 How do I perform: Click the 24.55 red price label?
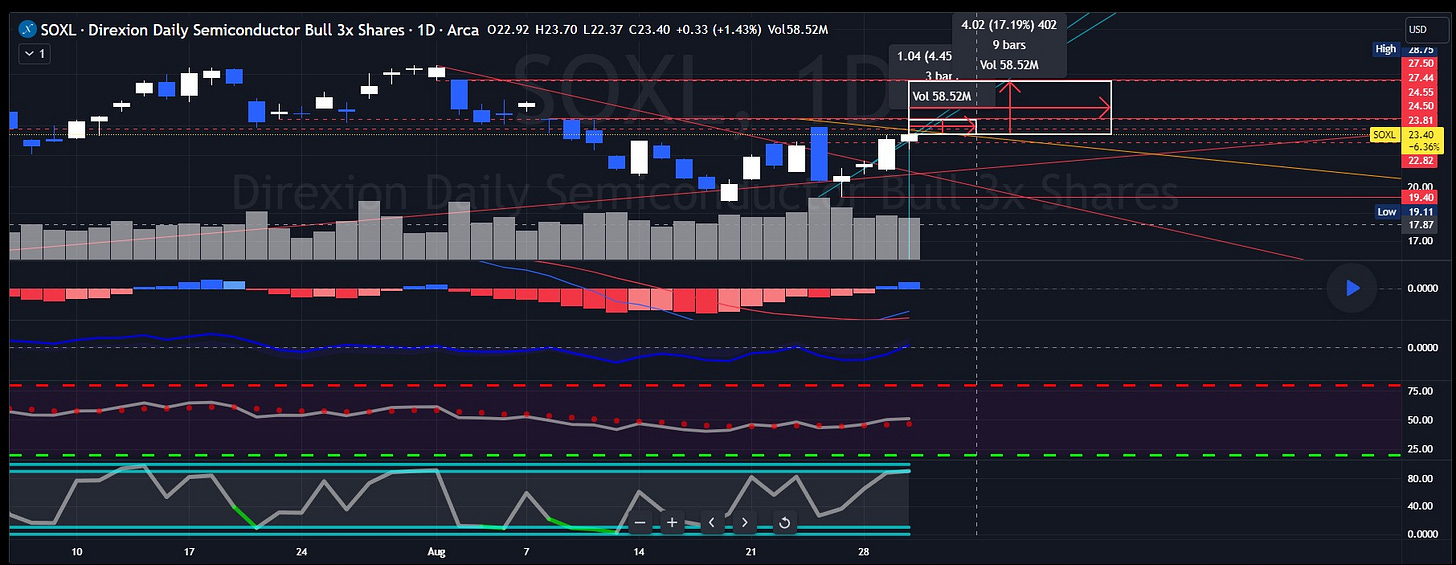tap(1419, 91)
